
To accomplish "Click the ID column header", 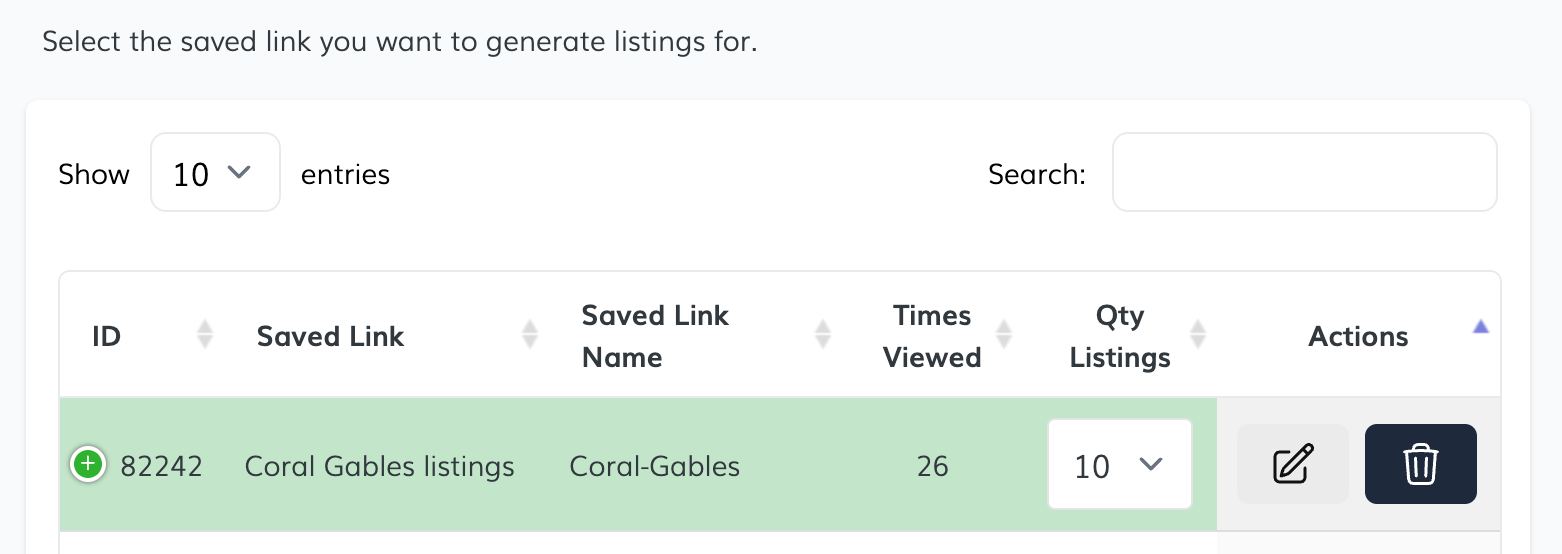I will pos(107,336).
